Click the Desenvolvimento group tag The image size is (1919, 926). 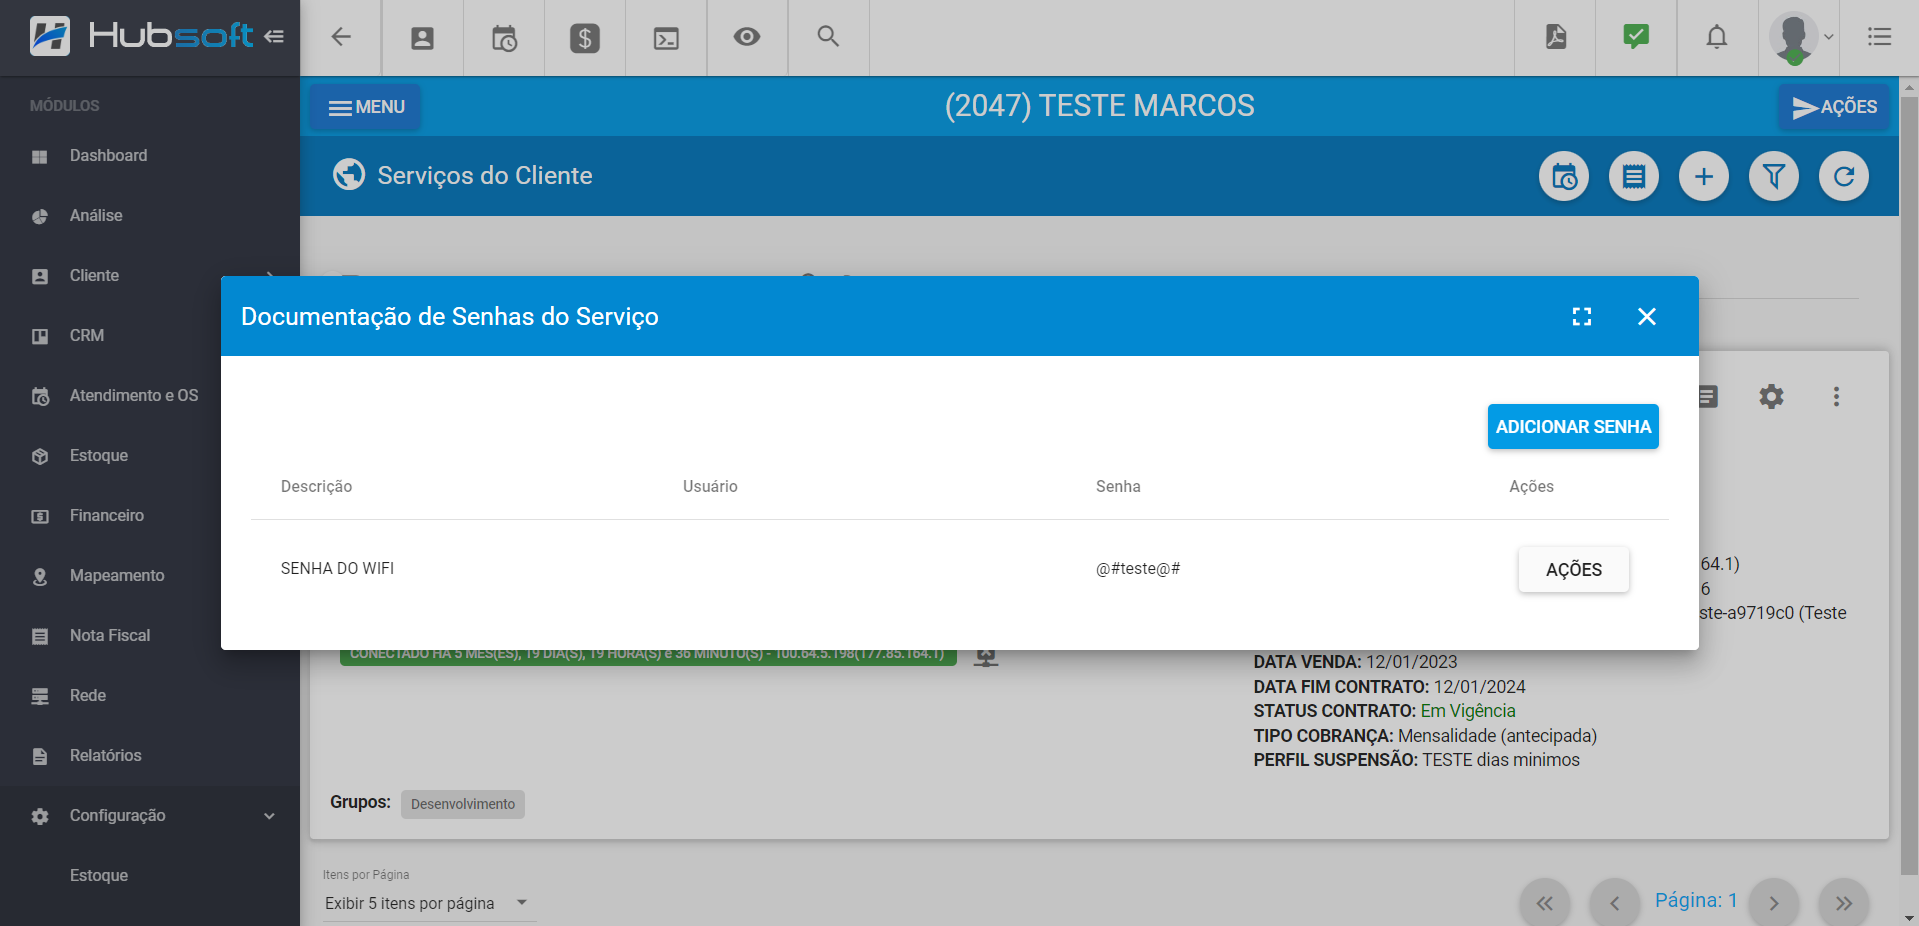coord(463,804)
